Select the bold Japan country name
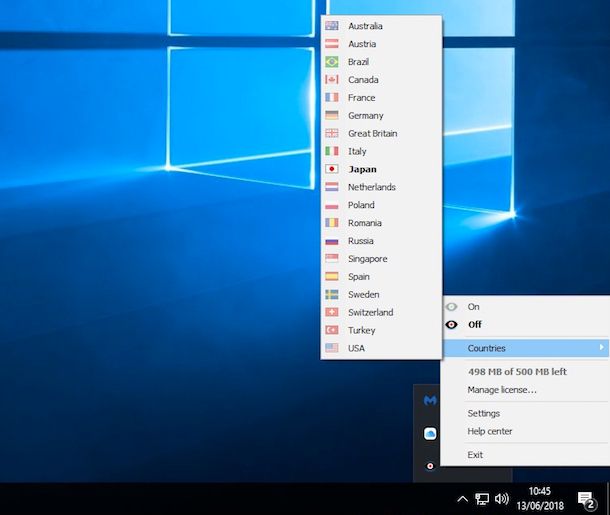 coord(363,169)
